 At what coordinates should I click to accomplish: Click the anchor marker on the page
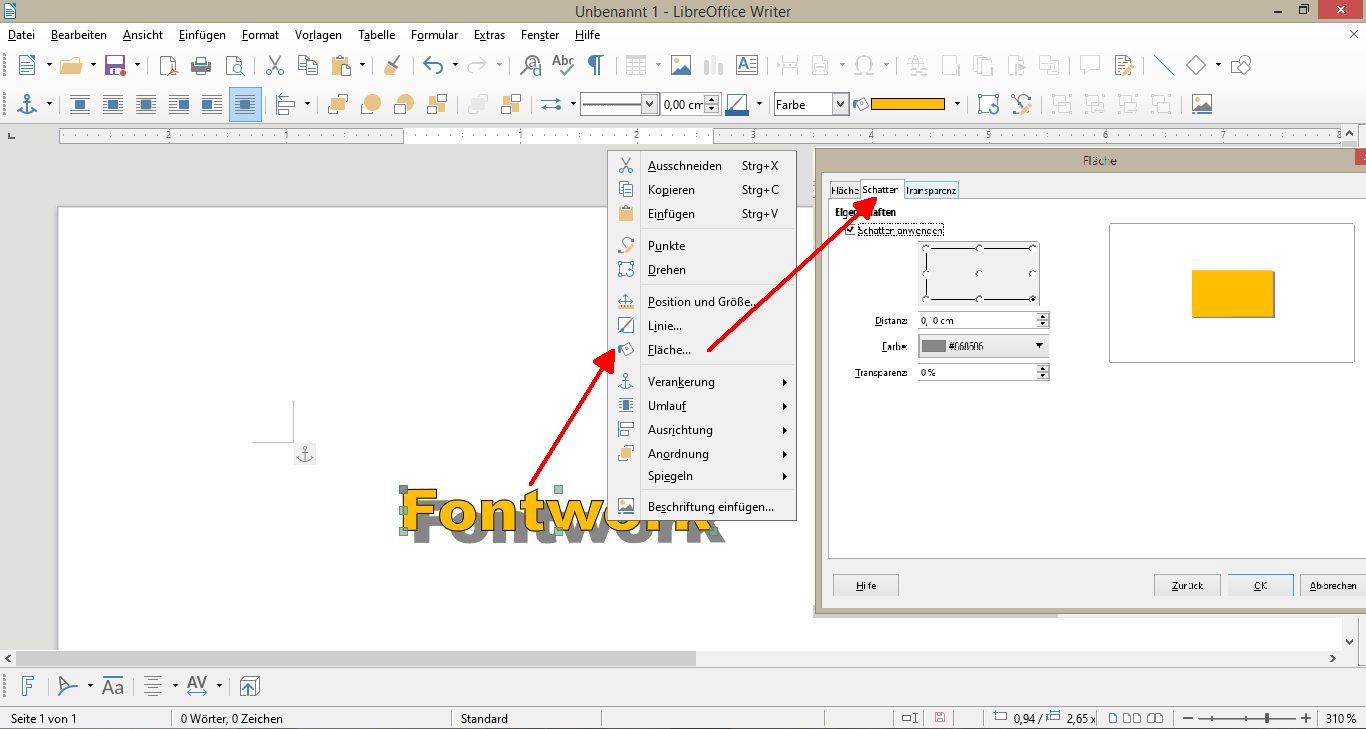click(x=305, y=455)
